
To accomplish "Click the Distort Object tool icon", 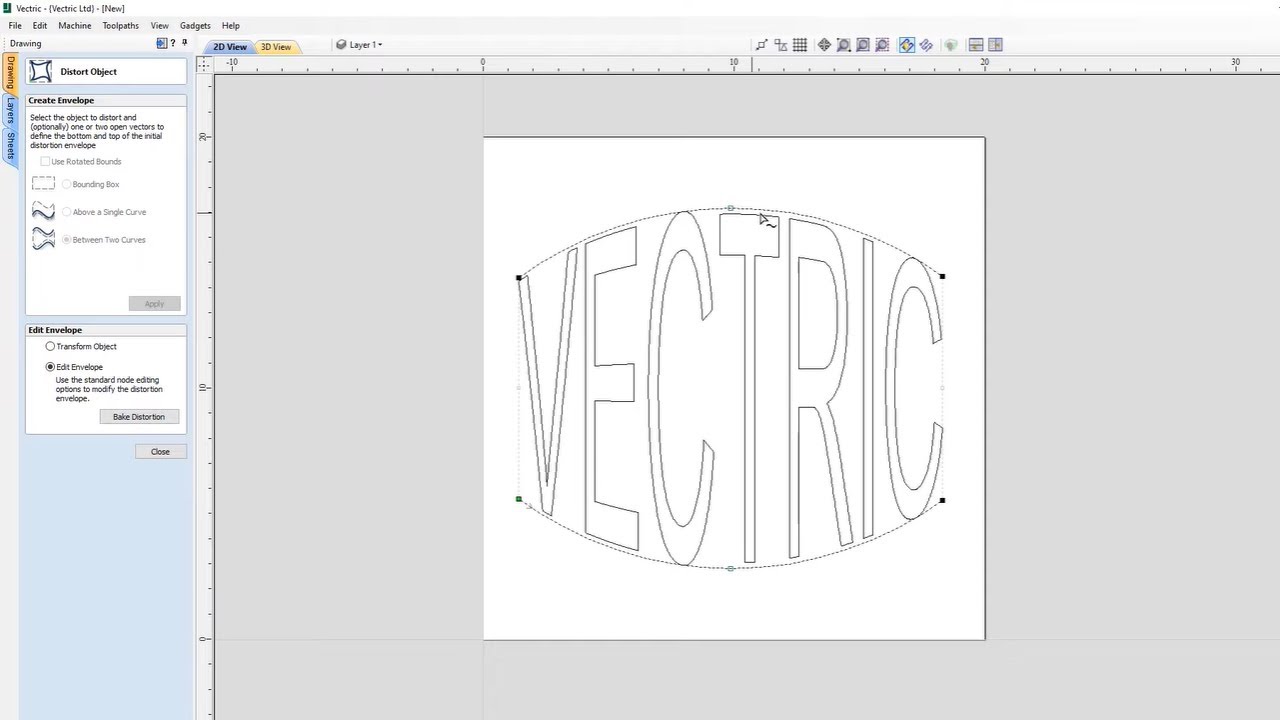I will point(41,71).
